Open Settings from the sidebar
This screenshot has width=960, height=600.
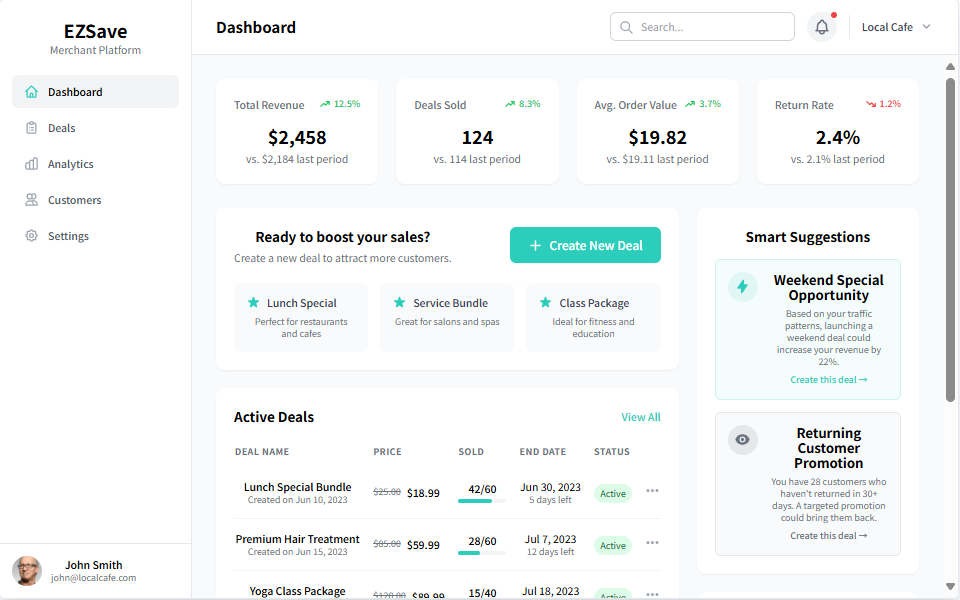click(x=68, y=236)
